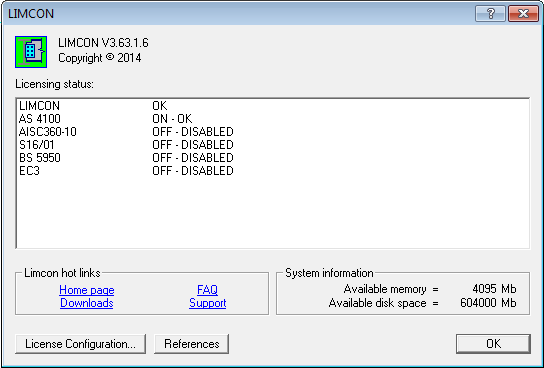This screenshot has height=368, width=544.
Task: Select the S16/01 licensing row
Action: pyautogui.click(x=273, y=145)
